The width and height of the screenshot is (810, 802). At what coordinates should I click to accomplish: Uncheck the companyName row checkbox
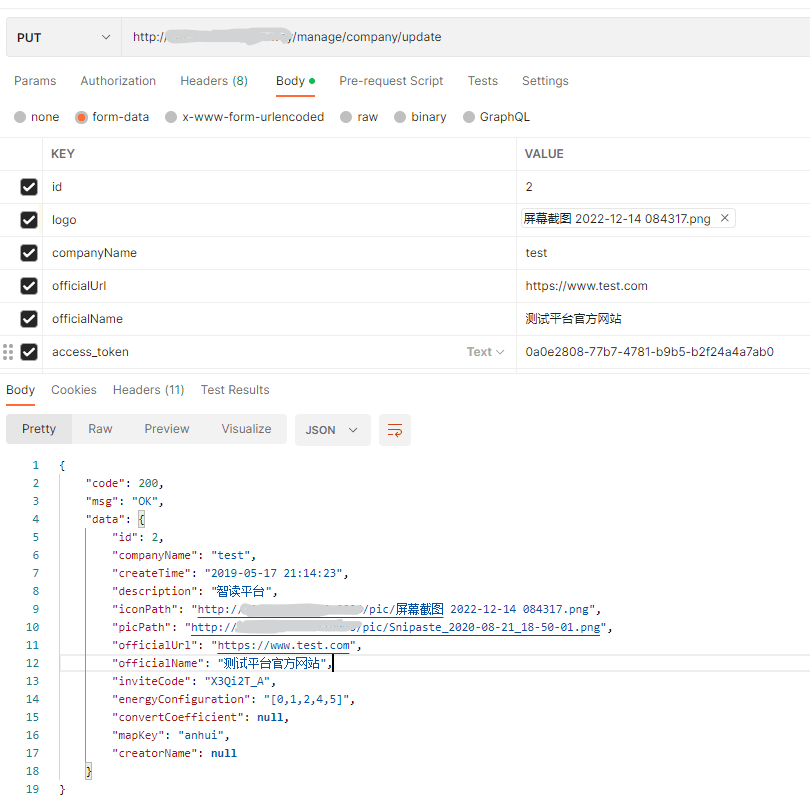(x=29, y=253)
